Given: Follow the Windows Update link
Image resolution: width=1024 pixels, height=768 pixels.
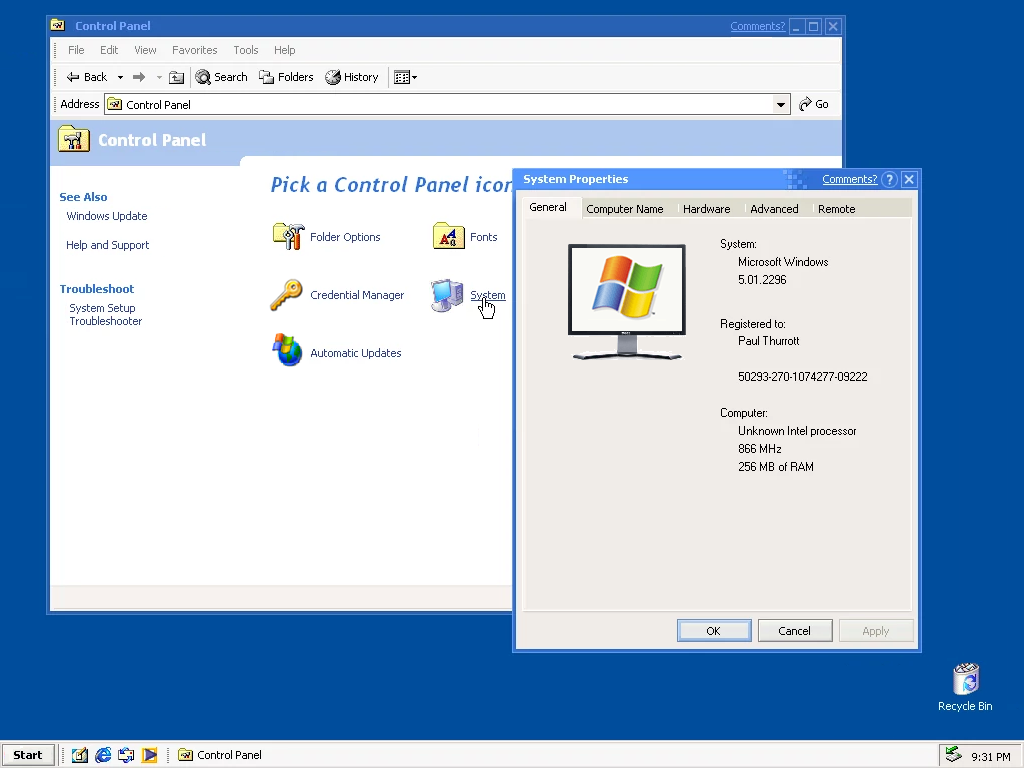Looking at the screenshot, I should click(107, 216).
